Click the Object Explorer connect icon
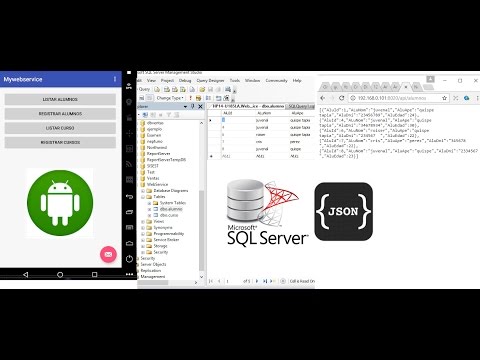The image size is (480, 360). (x=145, y=115)
